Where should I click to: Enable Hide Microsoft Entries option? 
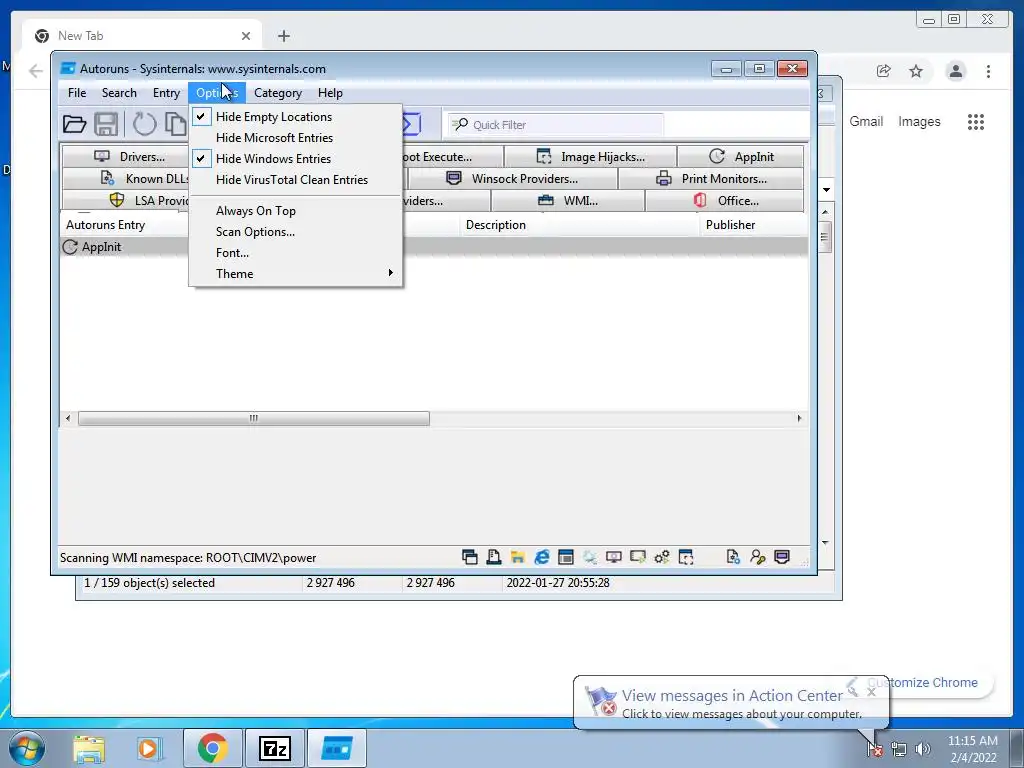(295, 138)
